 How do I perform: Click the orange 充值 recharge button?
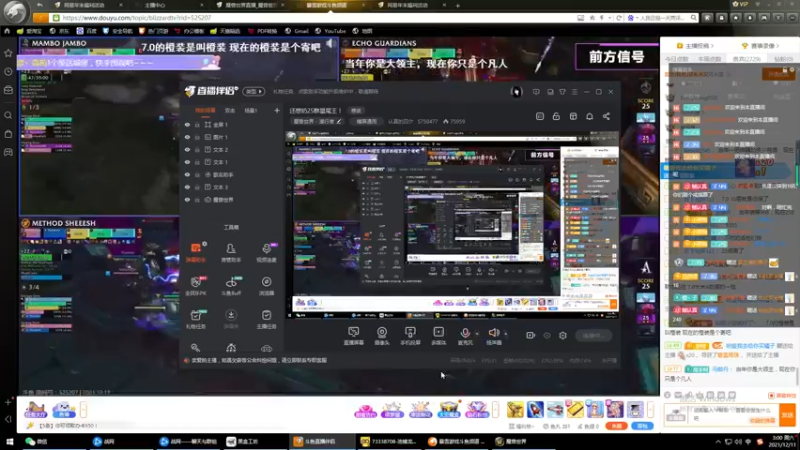(x=617, y=426)
